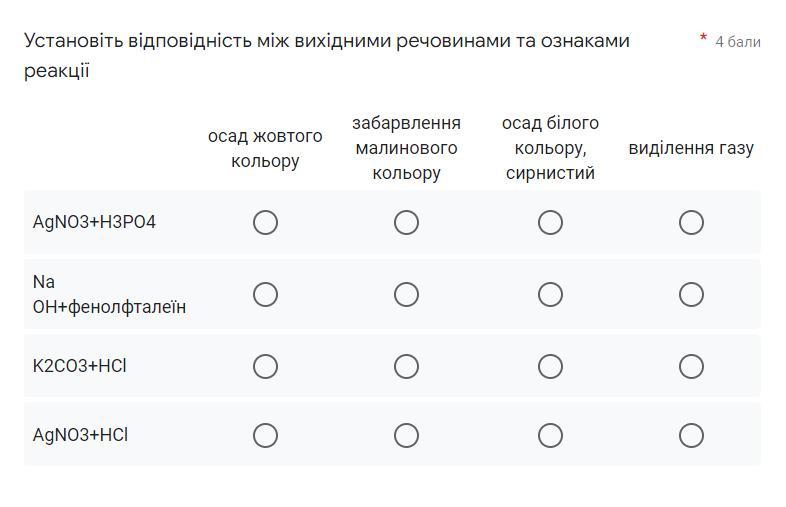Choose 'осад жовтого кольору' for NaOH+фенолфталеїн
This screenshot has height=507, width=786.
click(265, 294)
